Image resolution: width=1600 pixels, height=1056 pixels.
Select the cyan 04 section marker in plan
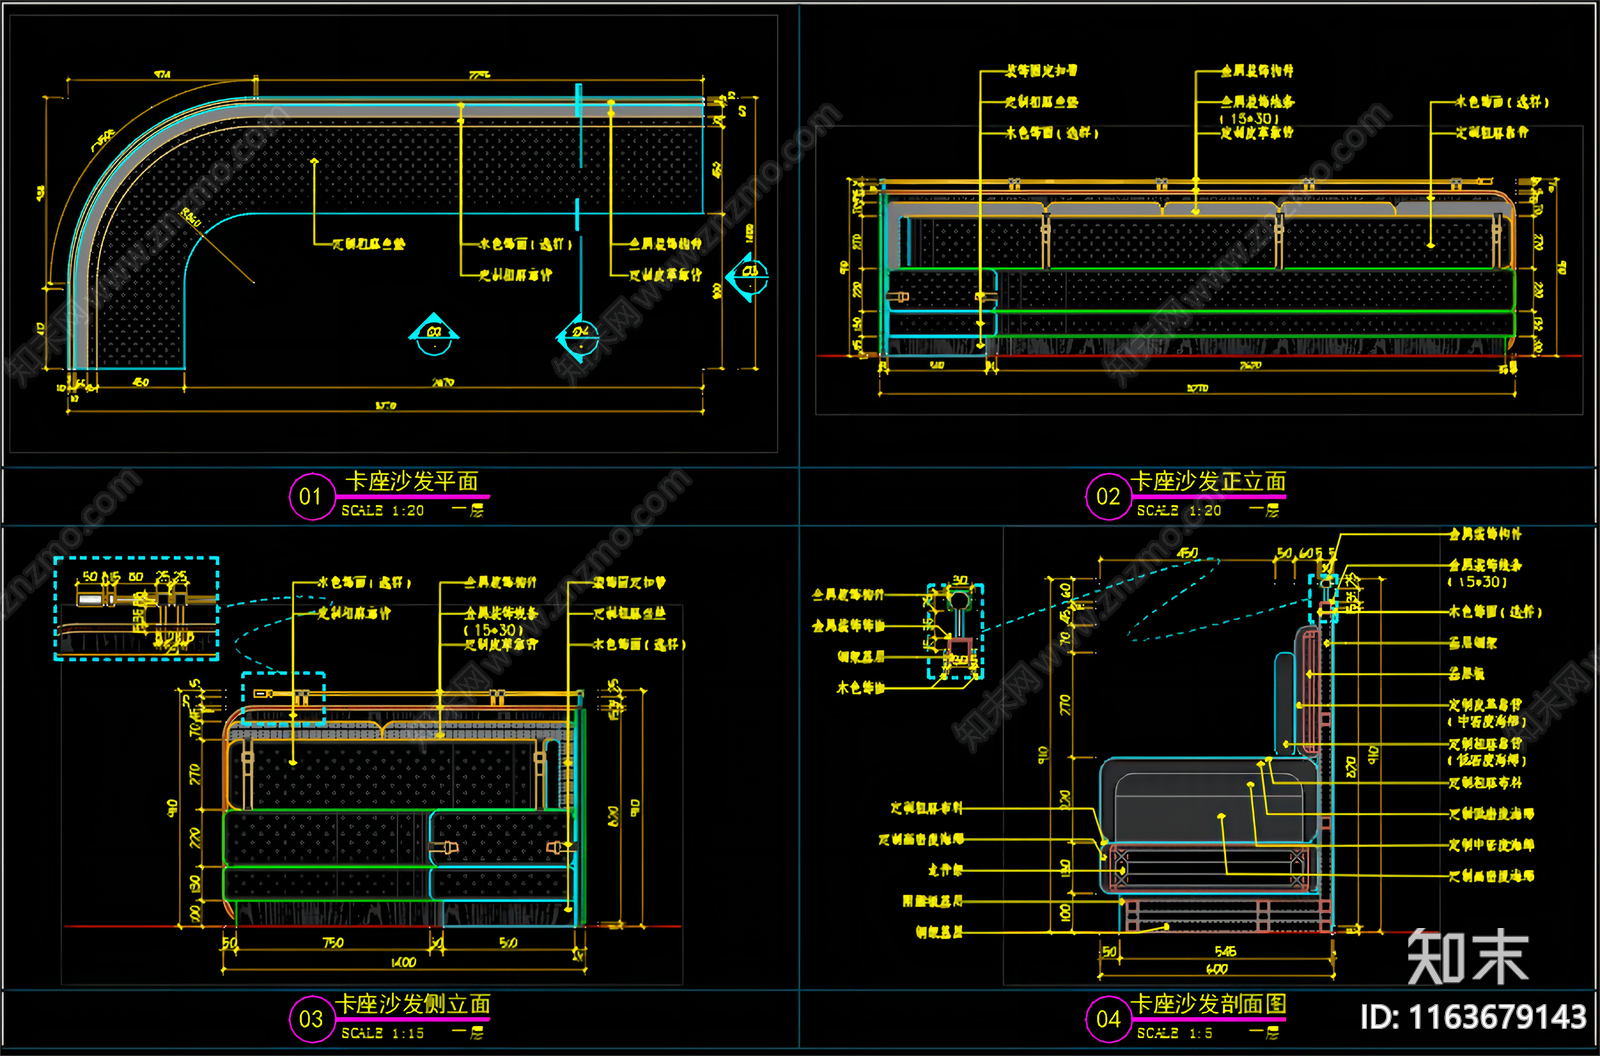pos(580,336)
